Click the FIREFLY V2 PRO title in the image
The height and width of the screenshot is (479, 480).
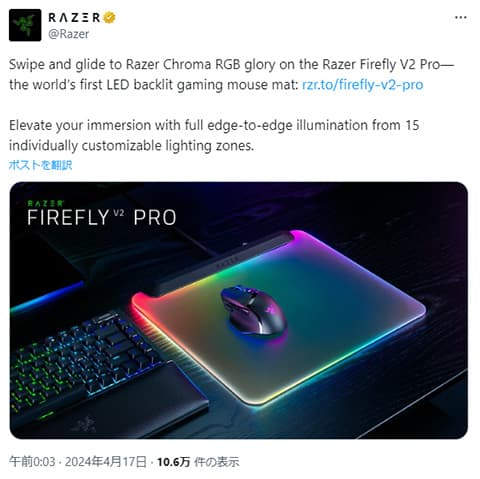coord(102,218)
